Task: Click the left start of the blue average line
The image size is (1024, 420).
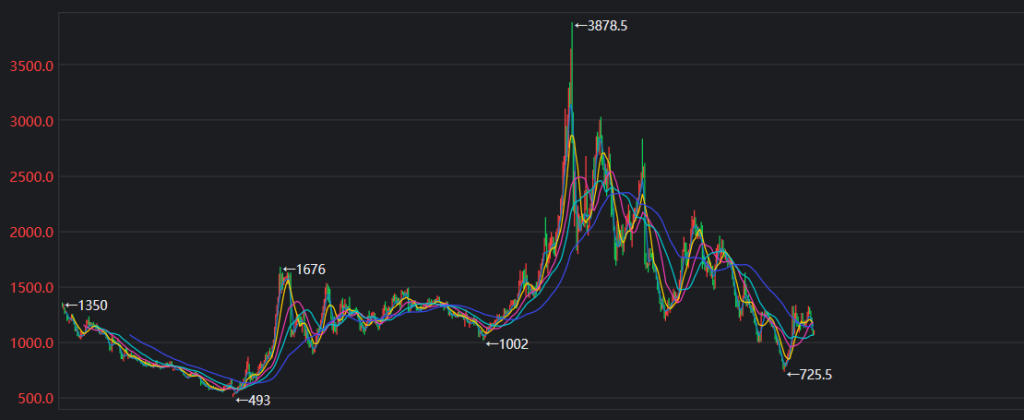Action: (131, 335)
